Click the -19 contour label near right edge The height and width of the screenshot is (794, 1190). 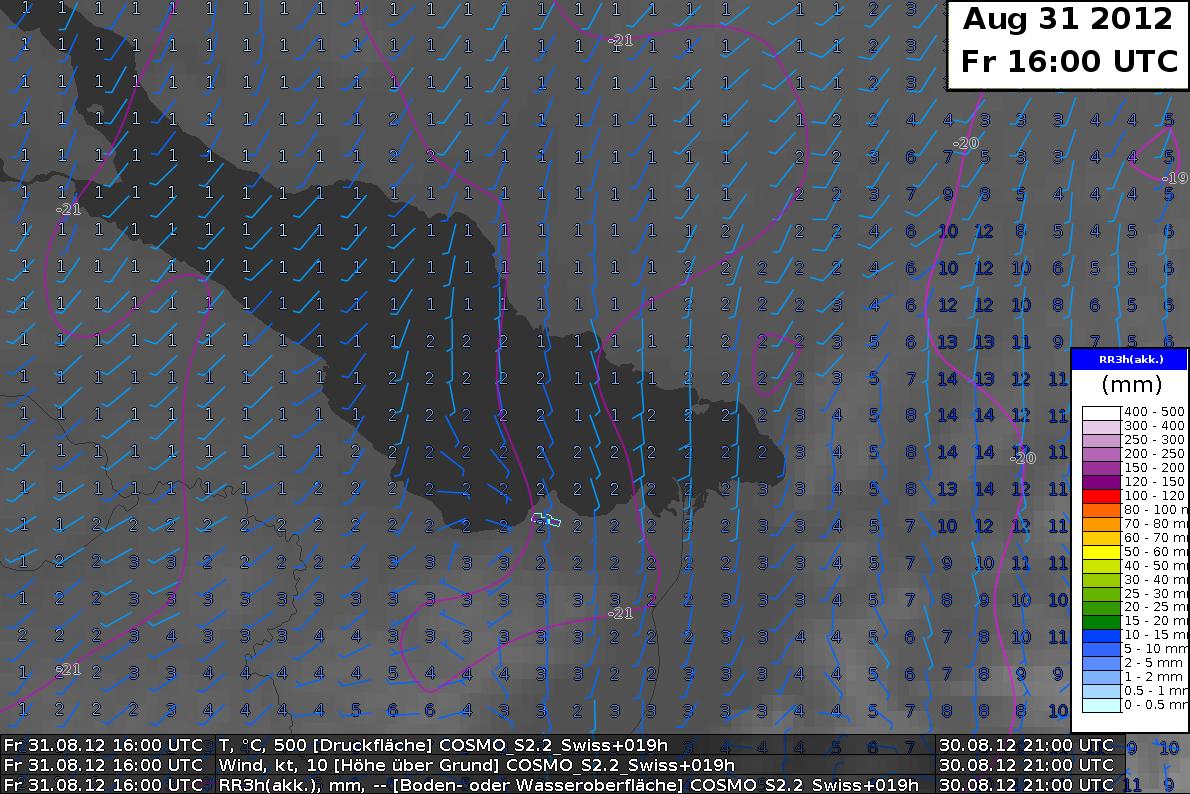click(1174, 178)
